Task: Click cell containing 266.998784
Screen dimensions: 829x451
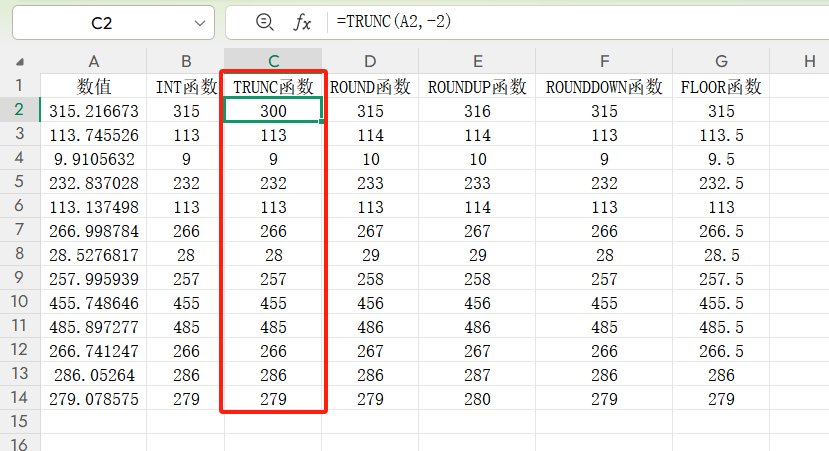Action: 94,231
